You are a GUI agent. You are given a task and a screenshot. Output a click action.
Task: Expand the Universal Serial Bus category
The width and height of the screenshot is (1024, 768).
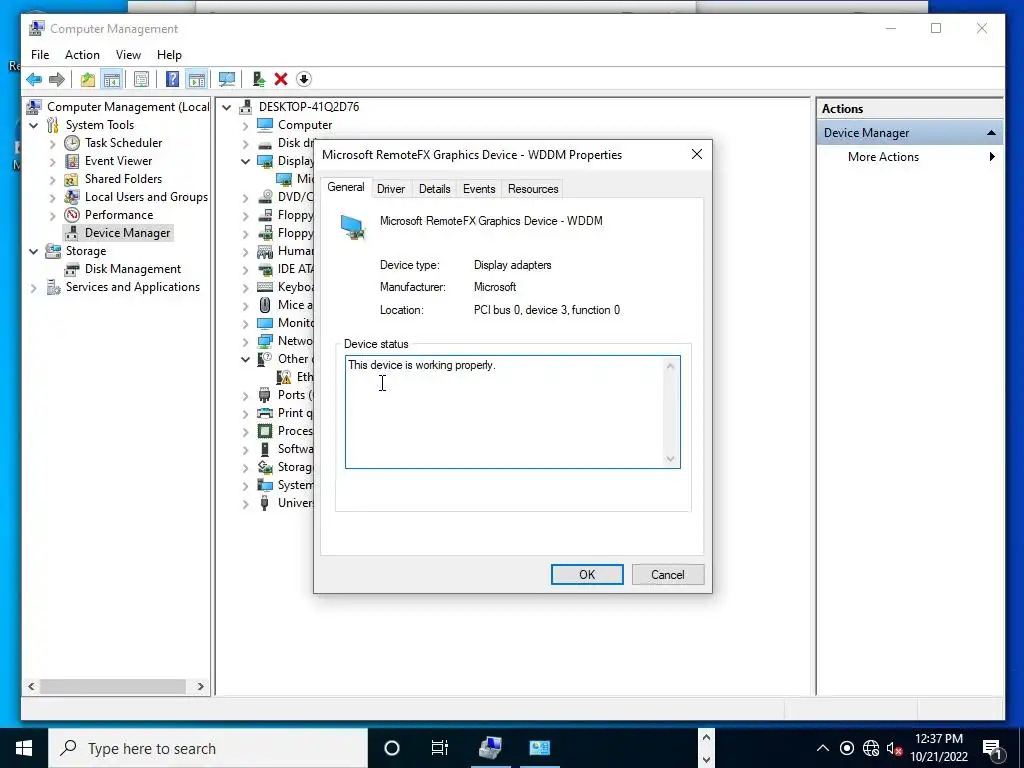pos(246,504)
